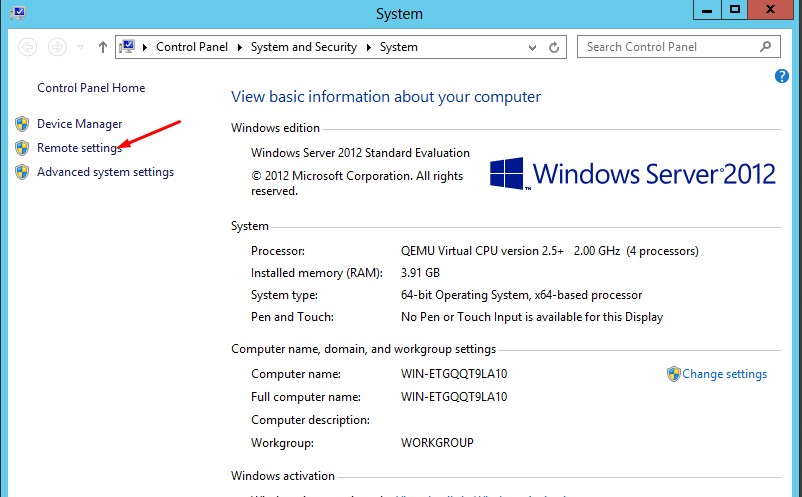Click the shield icon beside Device Manager
The height and width of the screenshot is (497, 802).
point(22,124)
